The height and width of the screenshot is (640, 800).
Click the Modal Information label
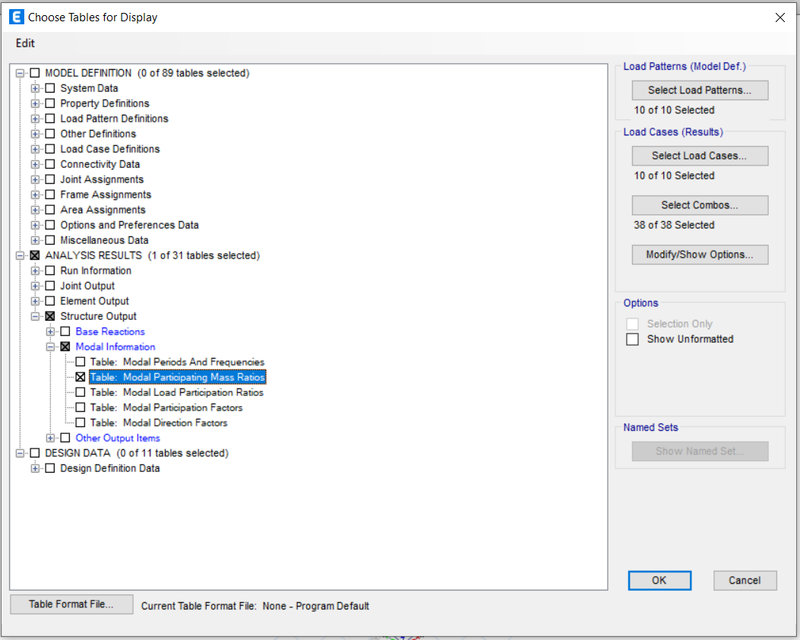click(x=115, y=347)
